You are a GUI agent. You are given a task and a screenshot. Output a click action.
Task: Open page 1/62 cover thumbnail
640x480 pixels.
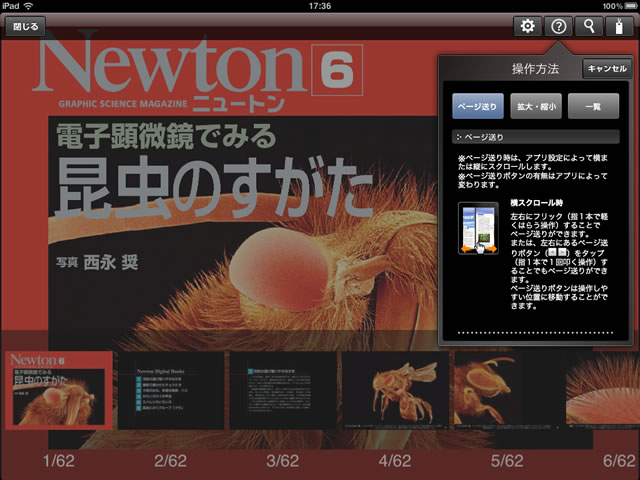pyautogui.click(x=59, y=390)
